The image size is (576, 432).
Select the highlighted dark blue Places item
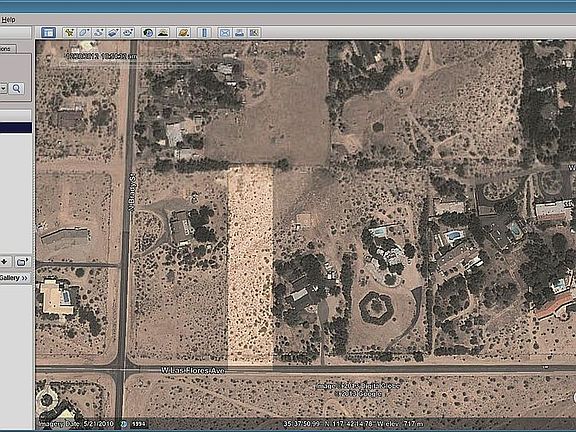point(16,128)
